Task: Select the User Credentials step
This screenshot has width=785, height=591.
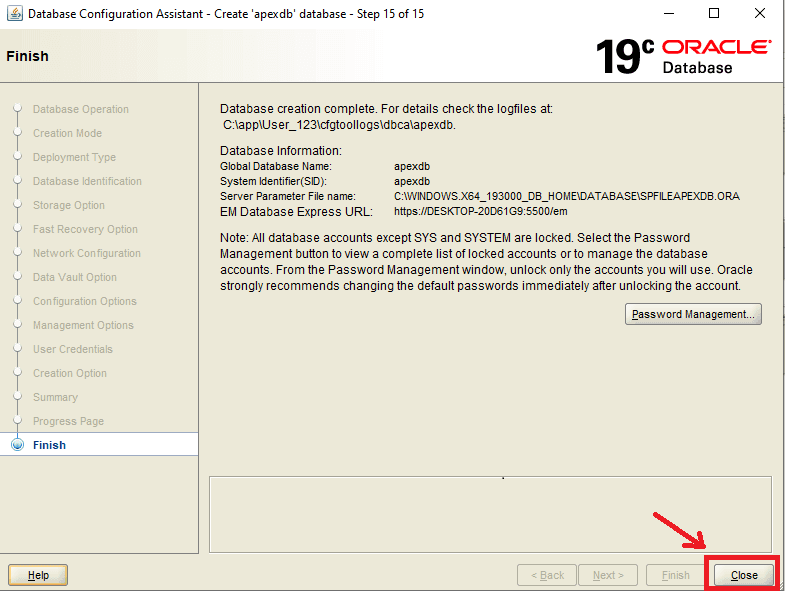Action: [72, 349]
